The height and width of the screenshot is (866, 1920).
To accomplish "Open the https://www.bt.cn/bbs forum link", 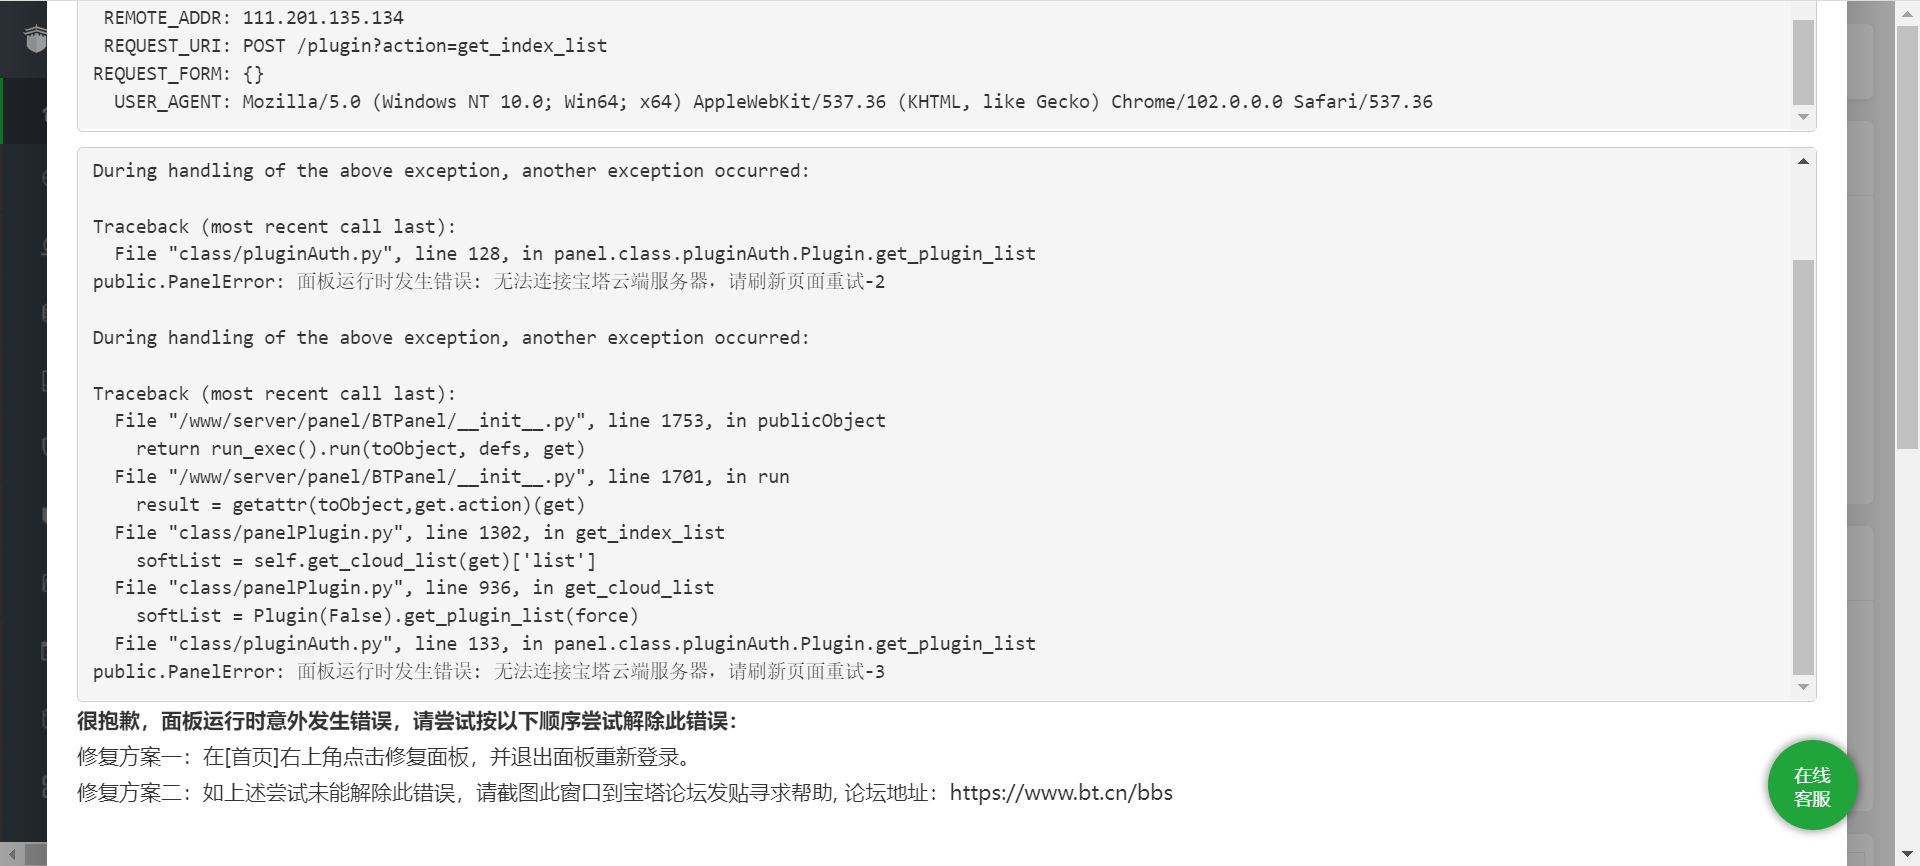I will pos(1061,793).
